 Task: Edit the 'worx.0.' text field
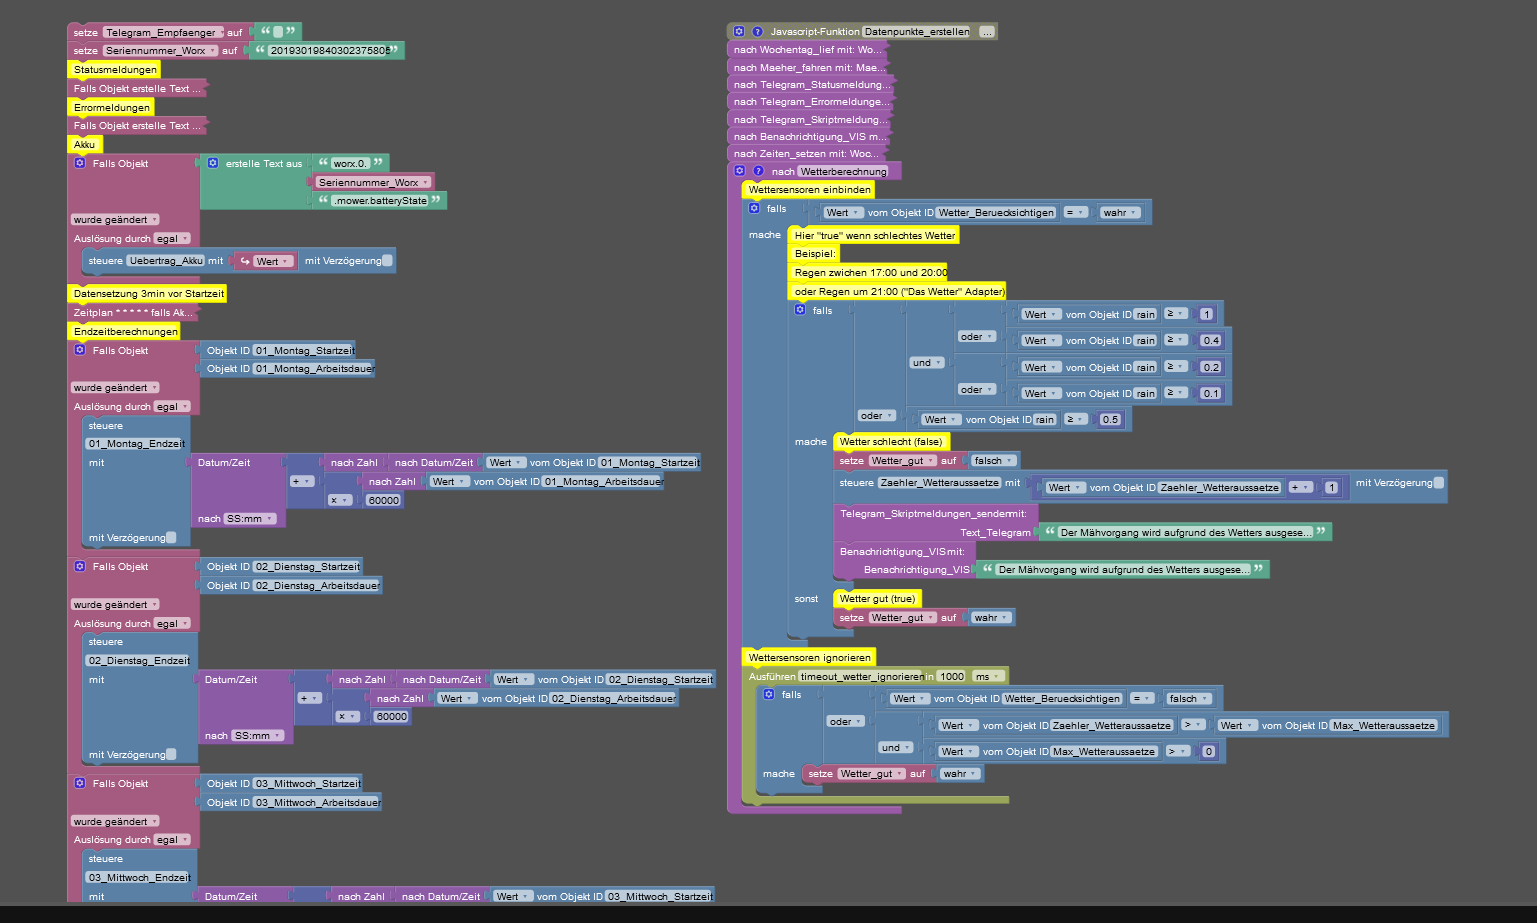tap(350, 163)
